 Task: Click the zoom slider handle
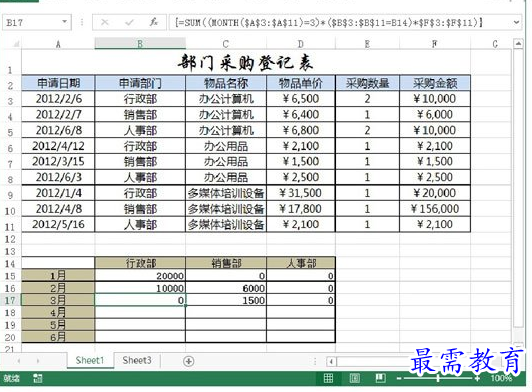coord(438,378)
